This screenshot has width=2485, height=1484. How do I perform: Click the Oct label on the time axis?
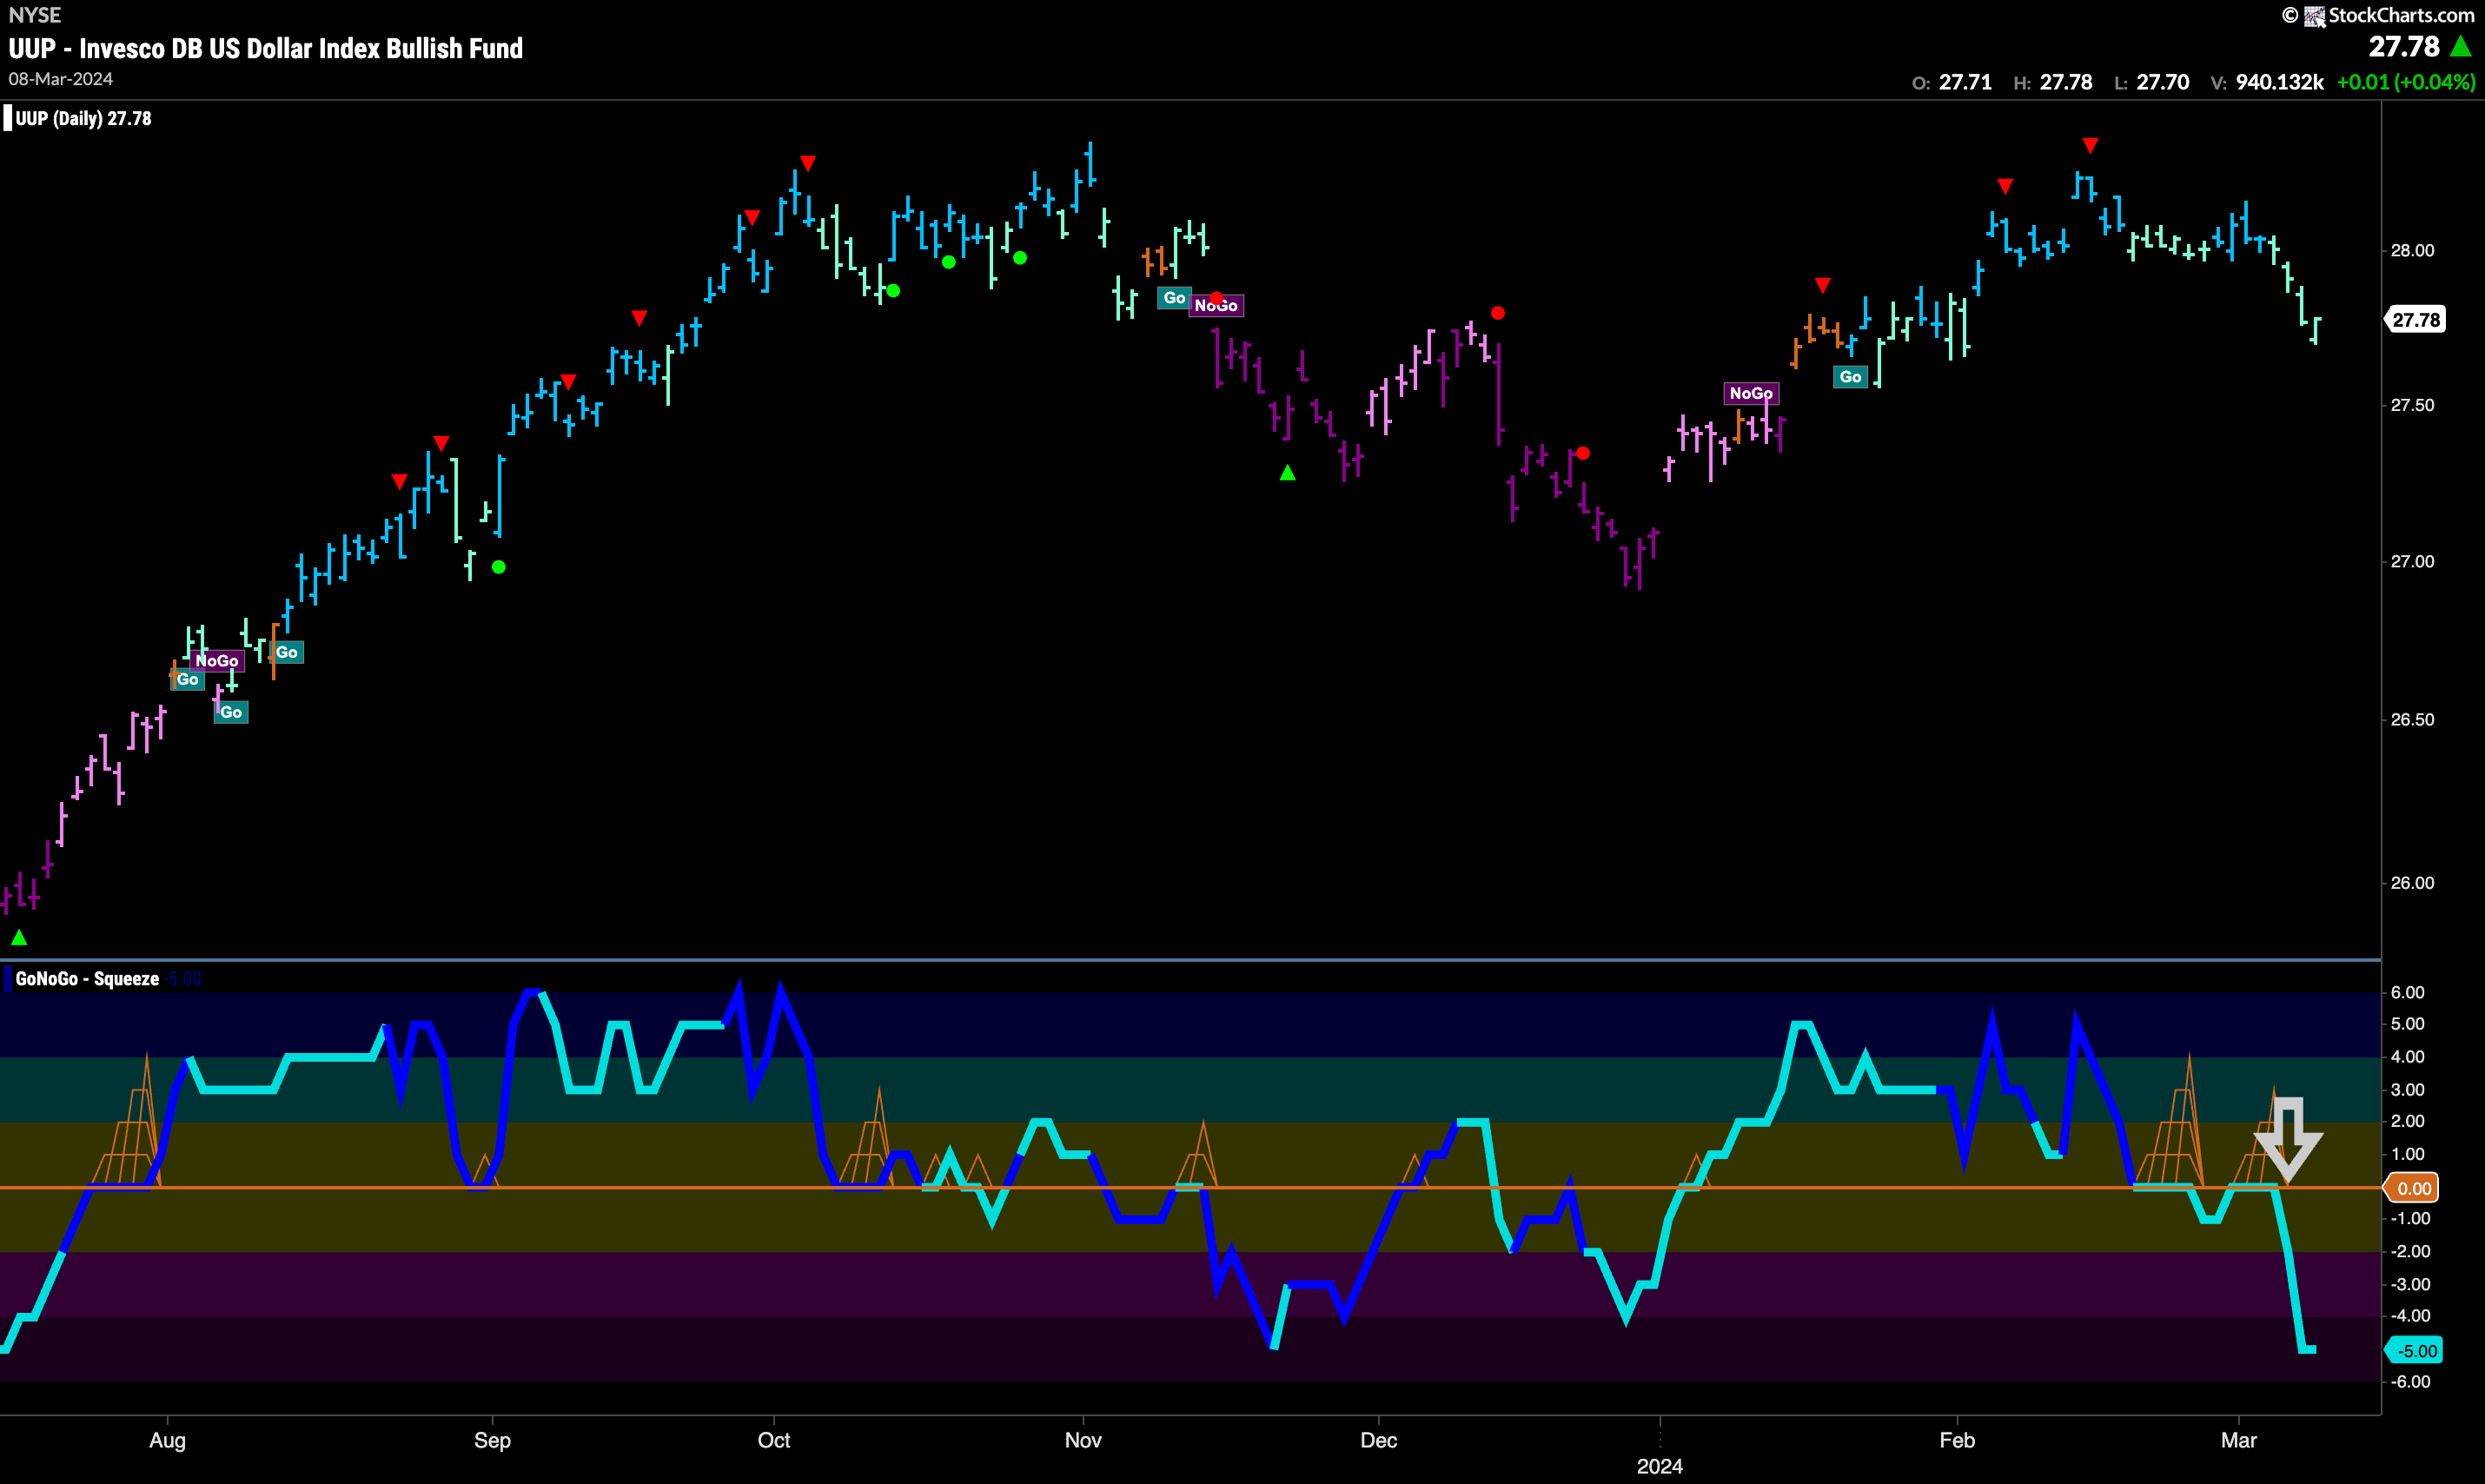(774, 1440)
